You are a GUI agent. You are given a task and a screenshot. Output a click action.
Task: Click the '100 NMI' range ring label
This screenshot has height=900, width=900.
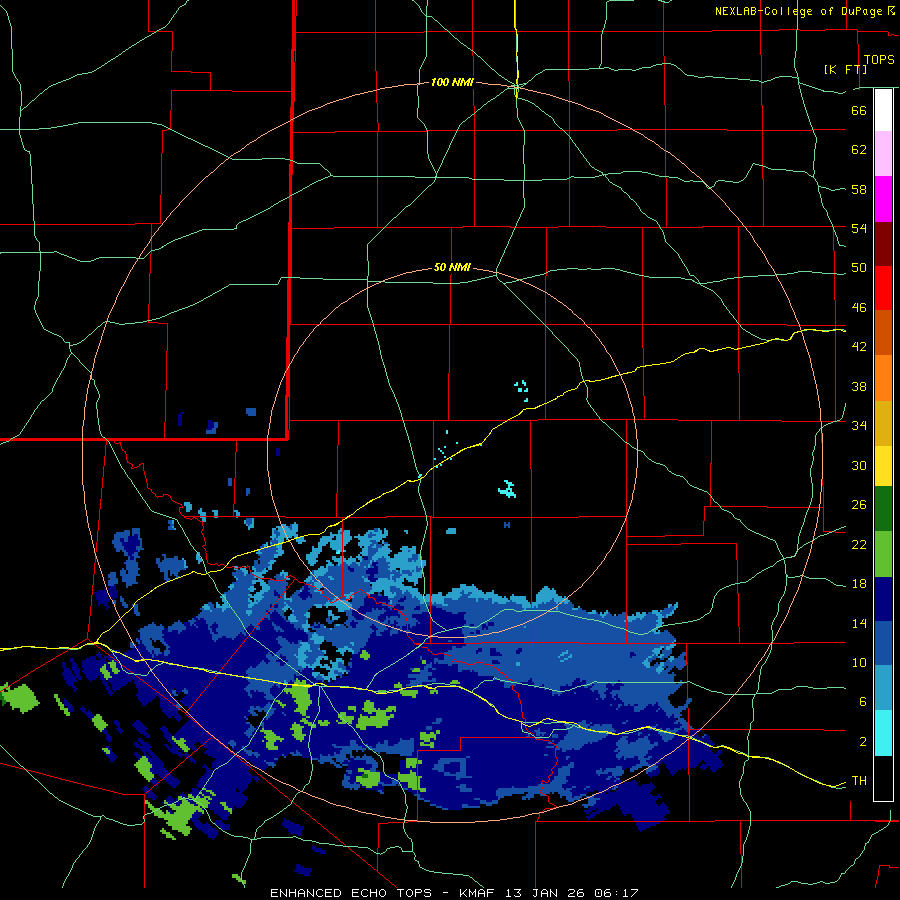[x=452, y=83]
